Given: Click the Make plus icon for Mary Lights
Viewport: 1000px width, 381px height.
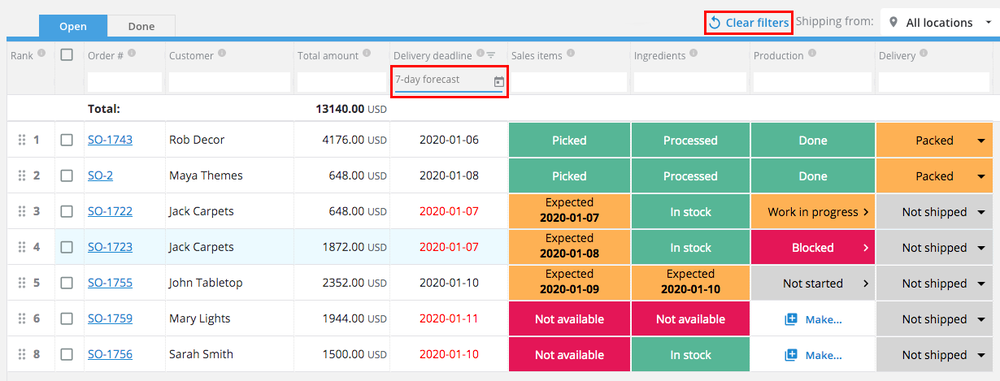Looking at the screenshot, I should [791, 319].
